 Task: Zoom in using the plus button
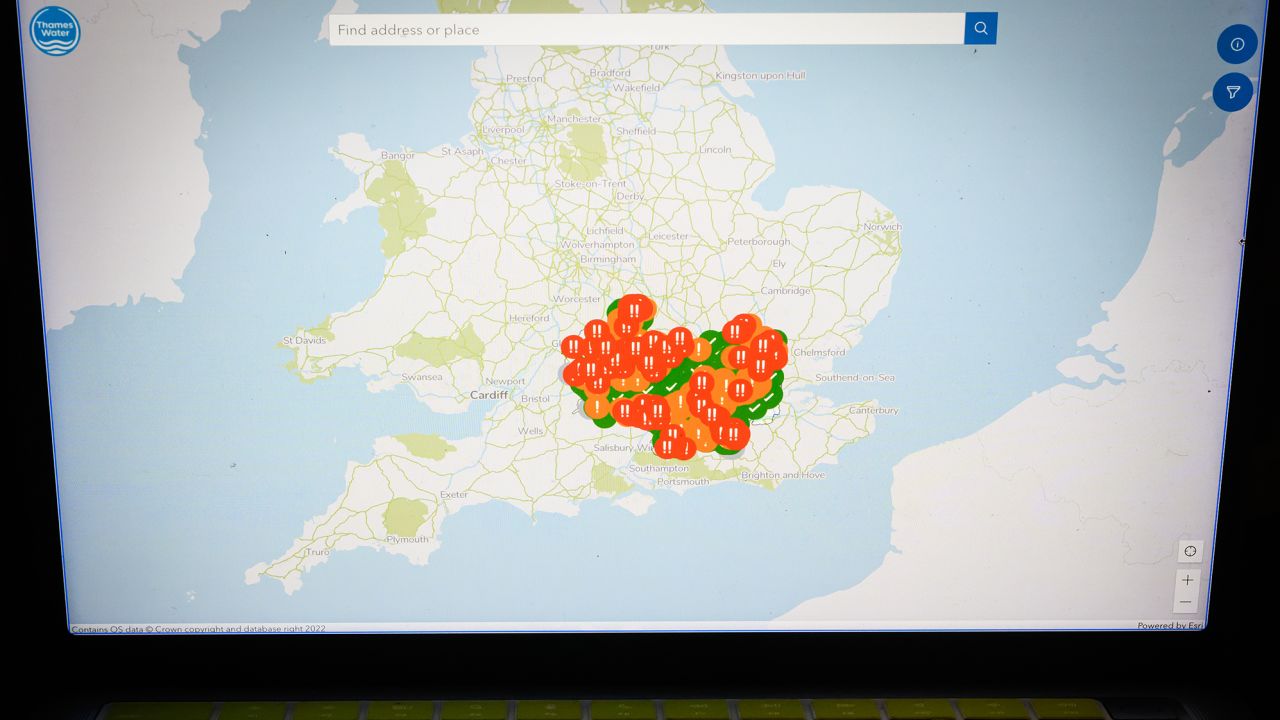tap(1187, 580)
